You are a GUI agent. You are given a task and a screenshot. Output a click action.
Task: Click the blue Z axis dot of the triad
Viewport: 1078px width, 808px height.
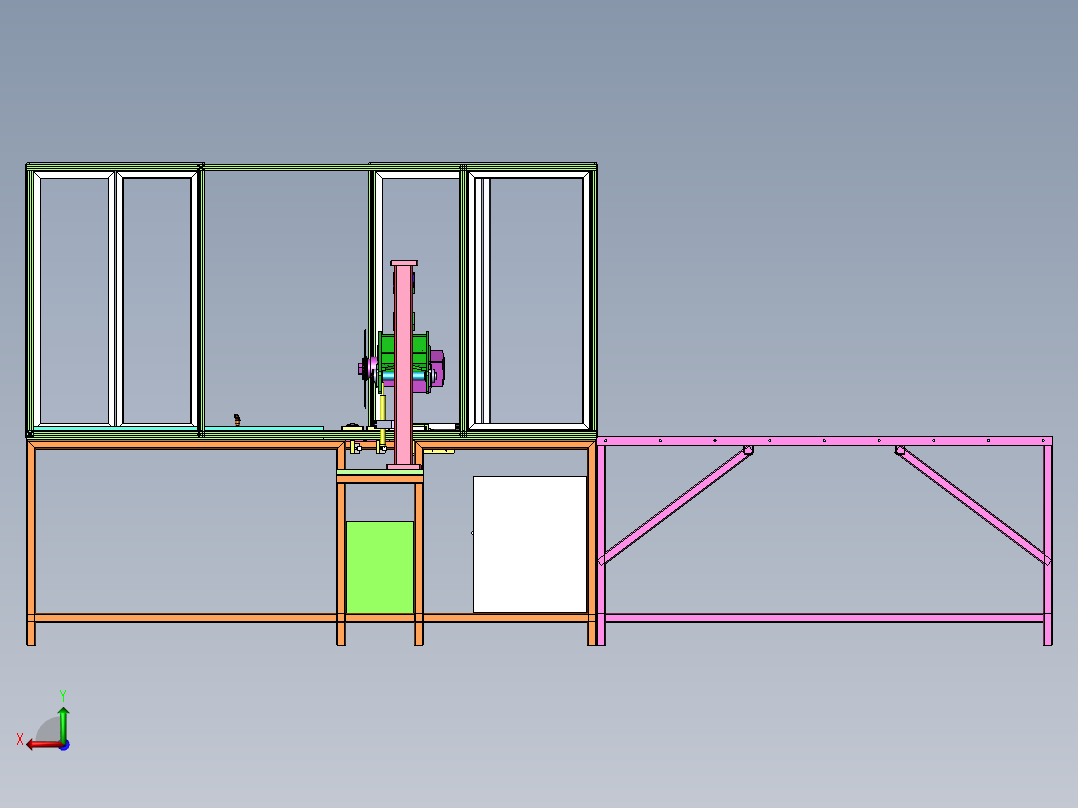[65, 745]
